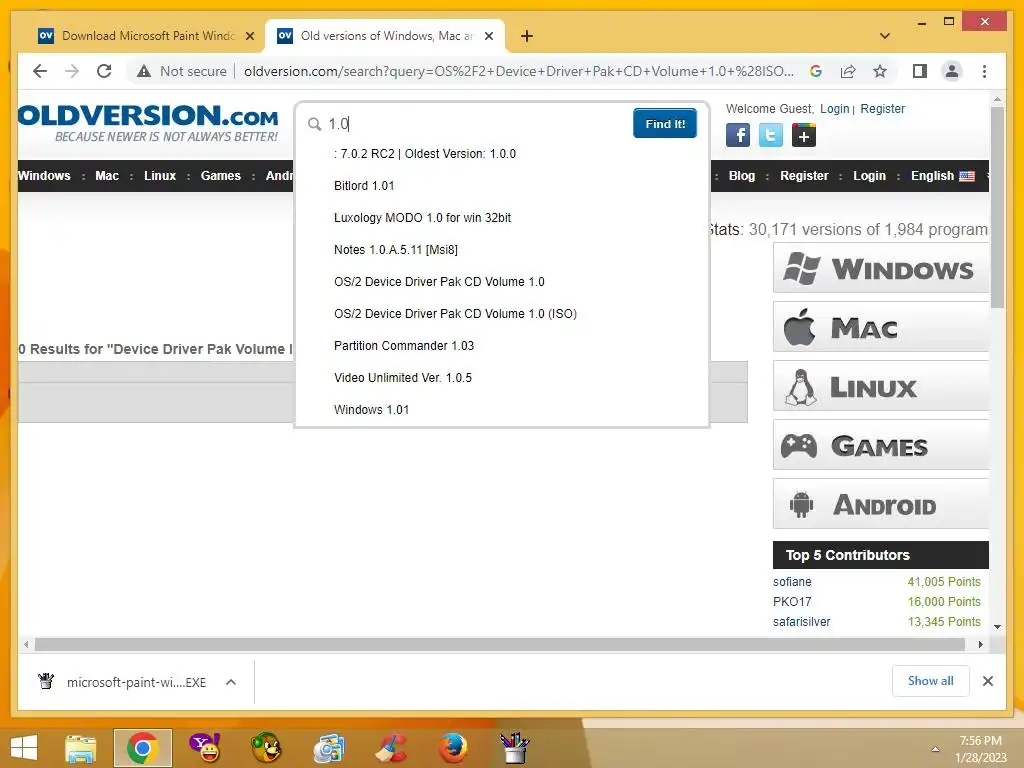
Task: Open the English language selector
Action: (942, 176)
